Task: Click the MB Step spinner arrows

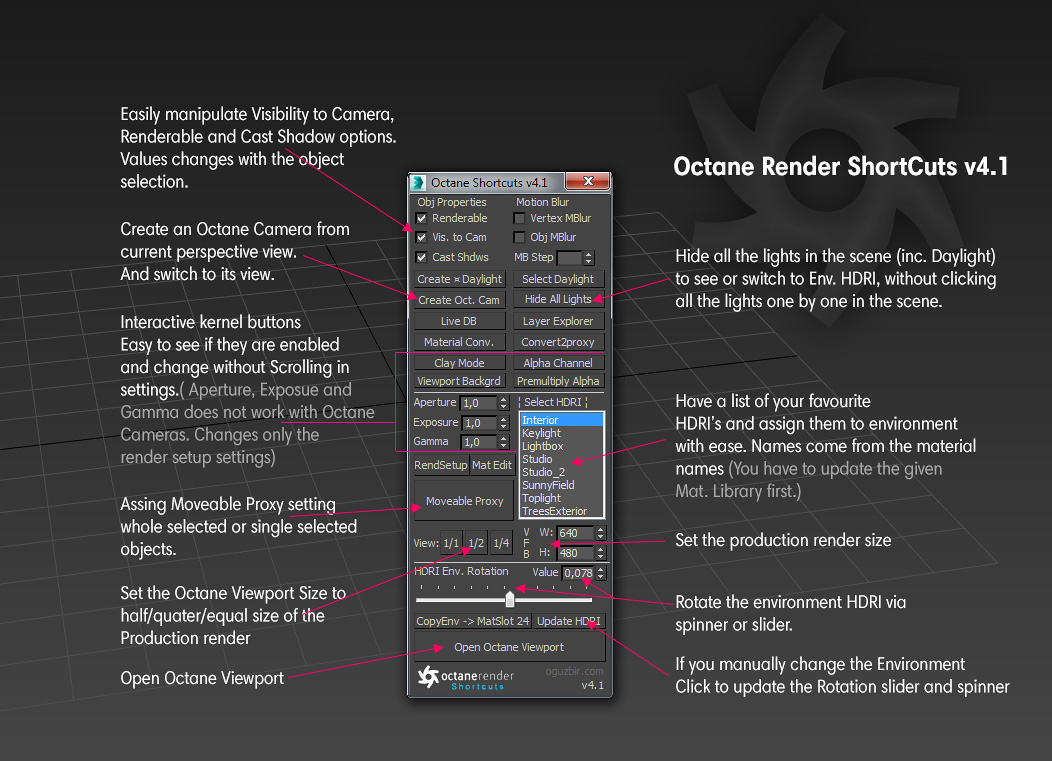Action: [x=588, y=258]
